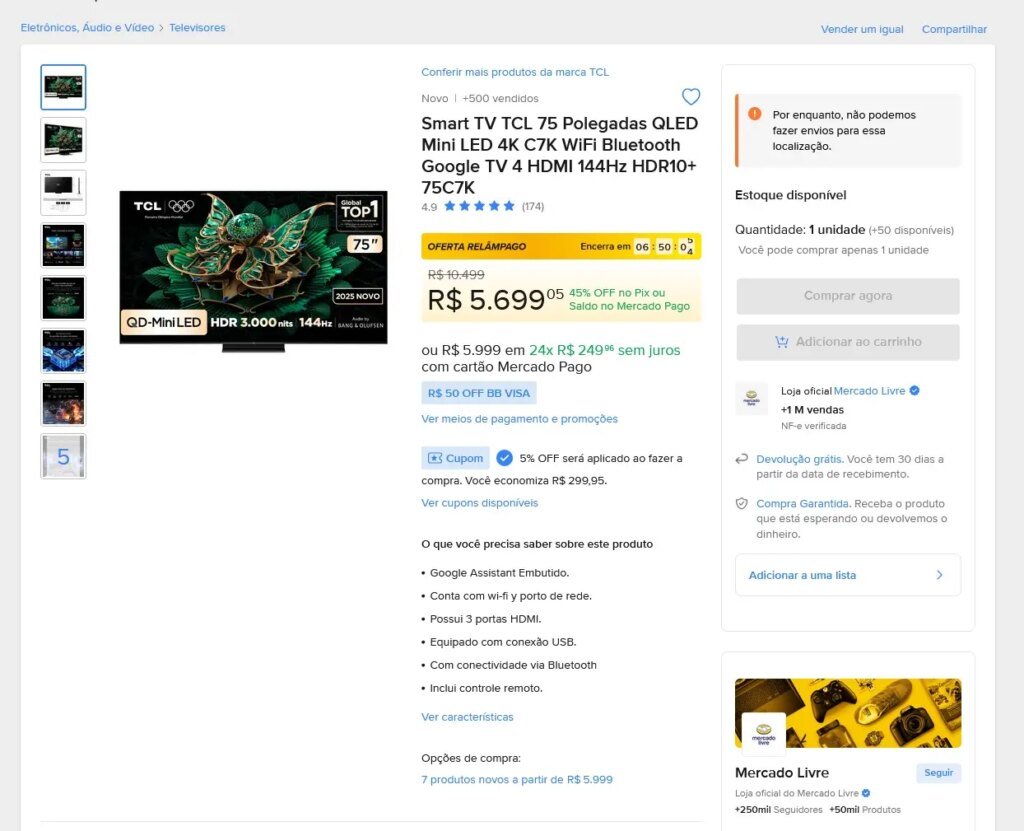
Task: Open the thumbnail showing 5 more images
Action: click(x=63, y=456)
